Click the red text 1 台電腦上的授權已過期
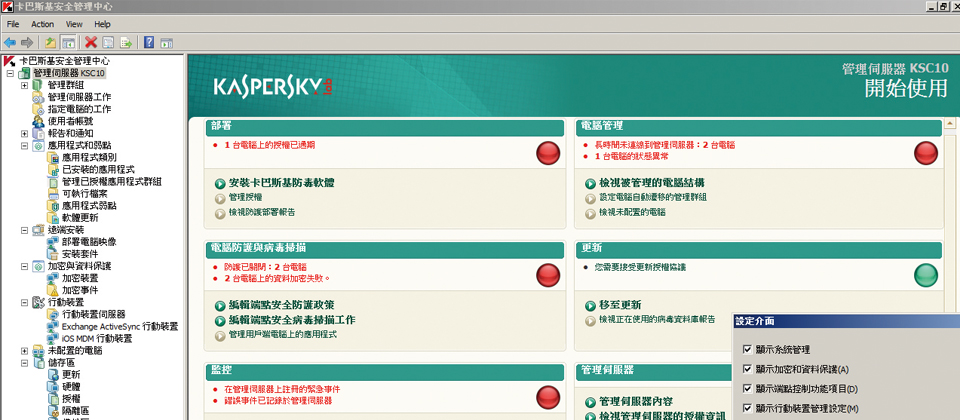 click(270, 145)
